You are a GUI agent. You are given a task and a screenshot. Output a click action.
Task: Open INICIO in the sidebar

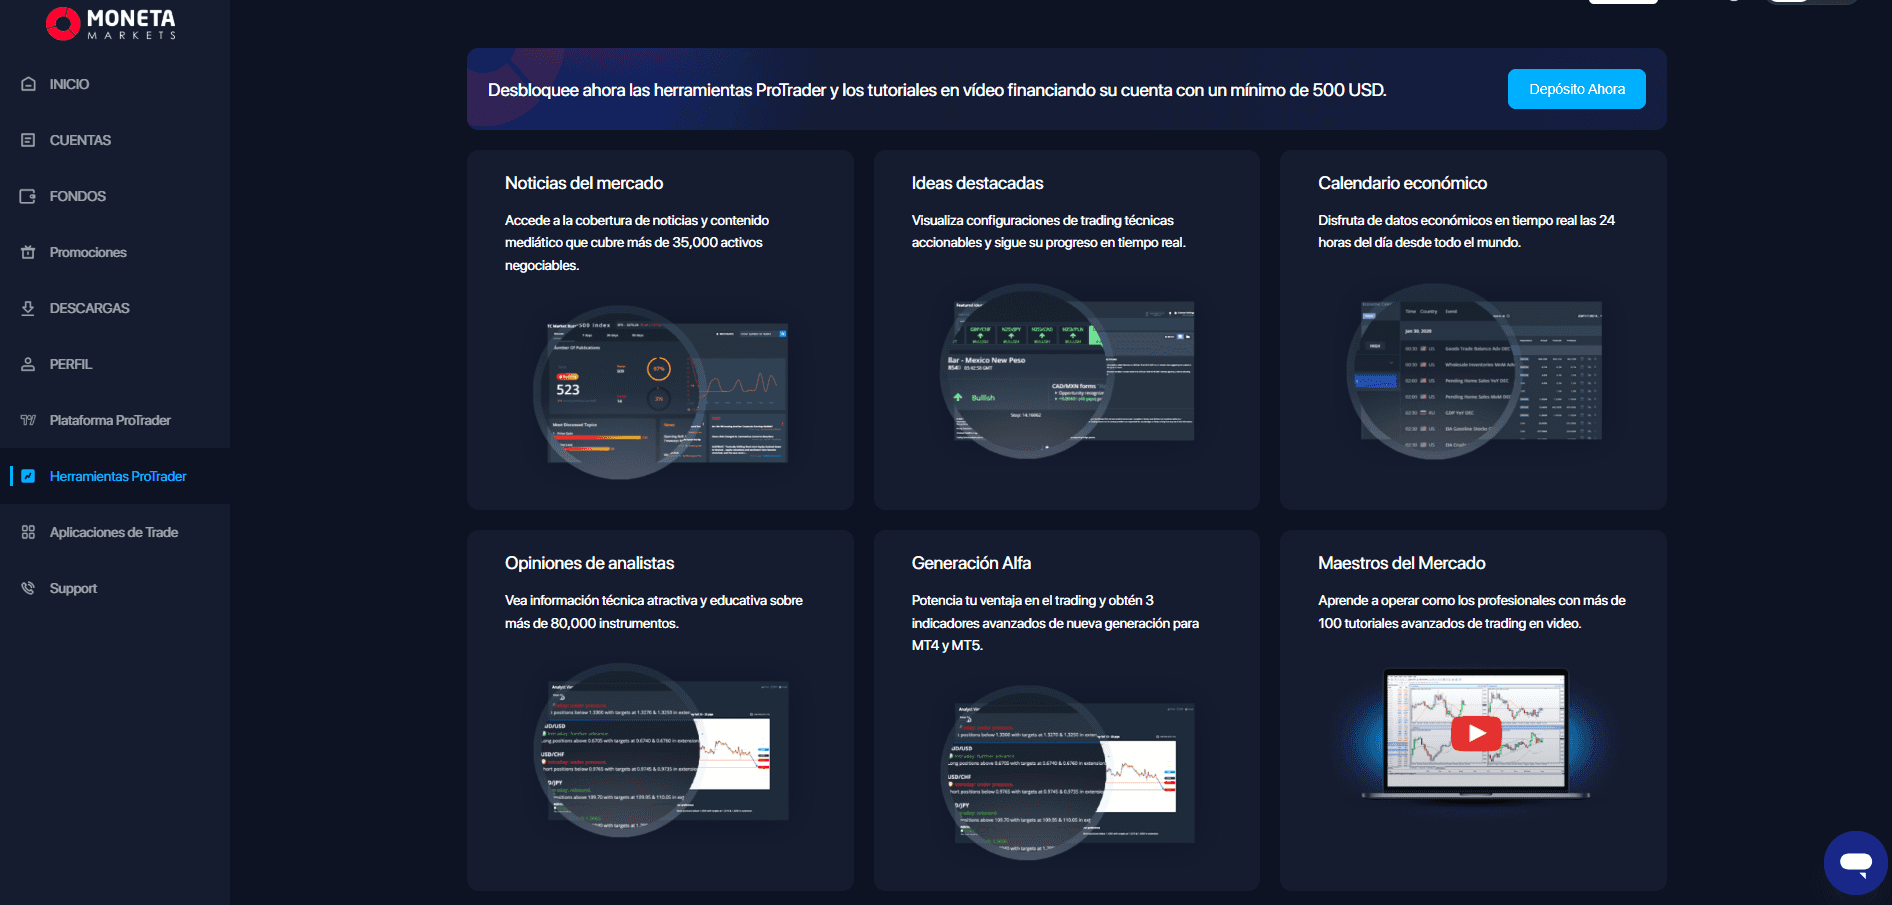pyautogui.click(x=69, y=84)
